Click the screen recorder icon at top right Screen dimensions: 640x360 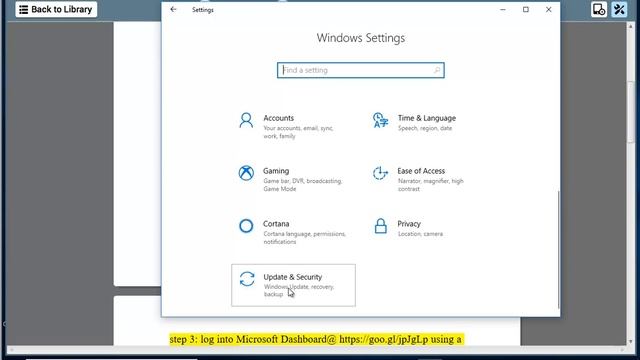click(599, 9)
